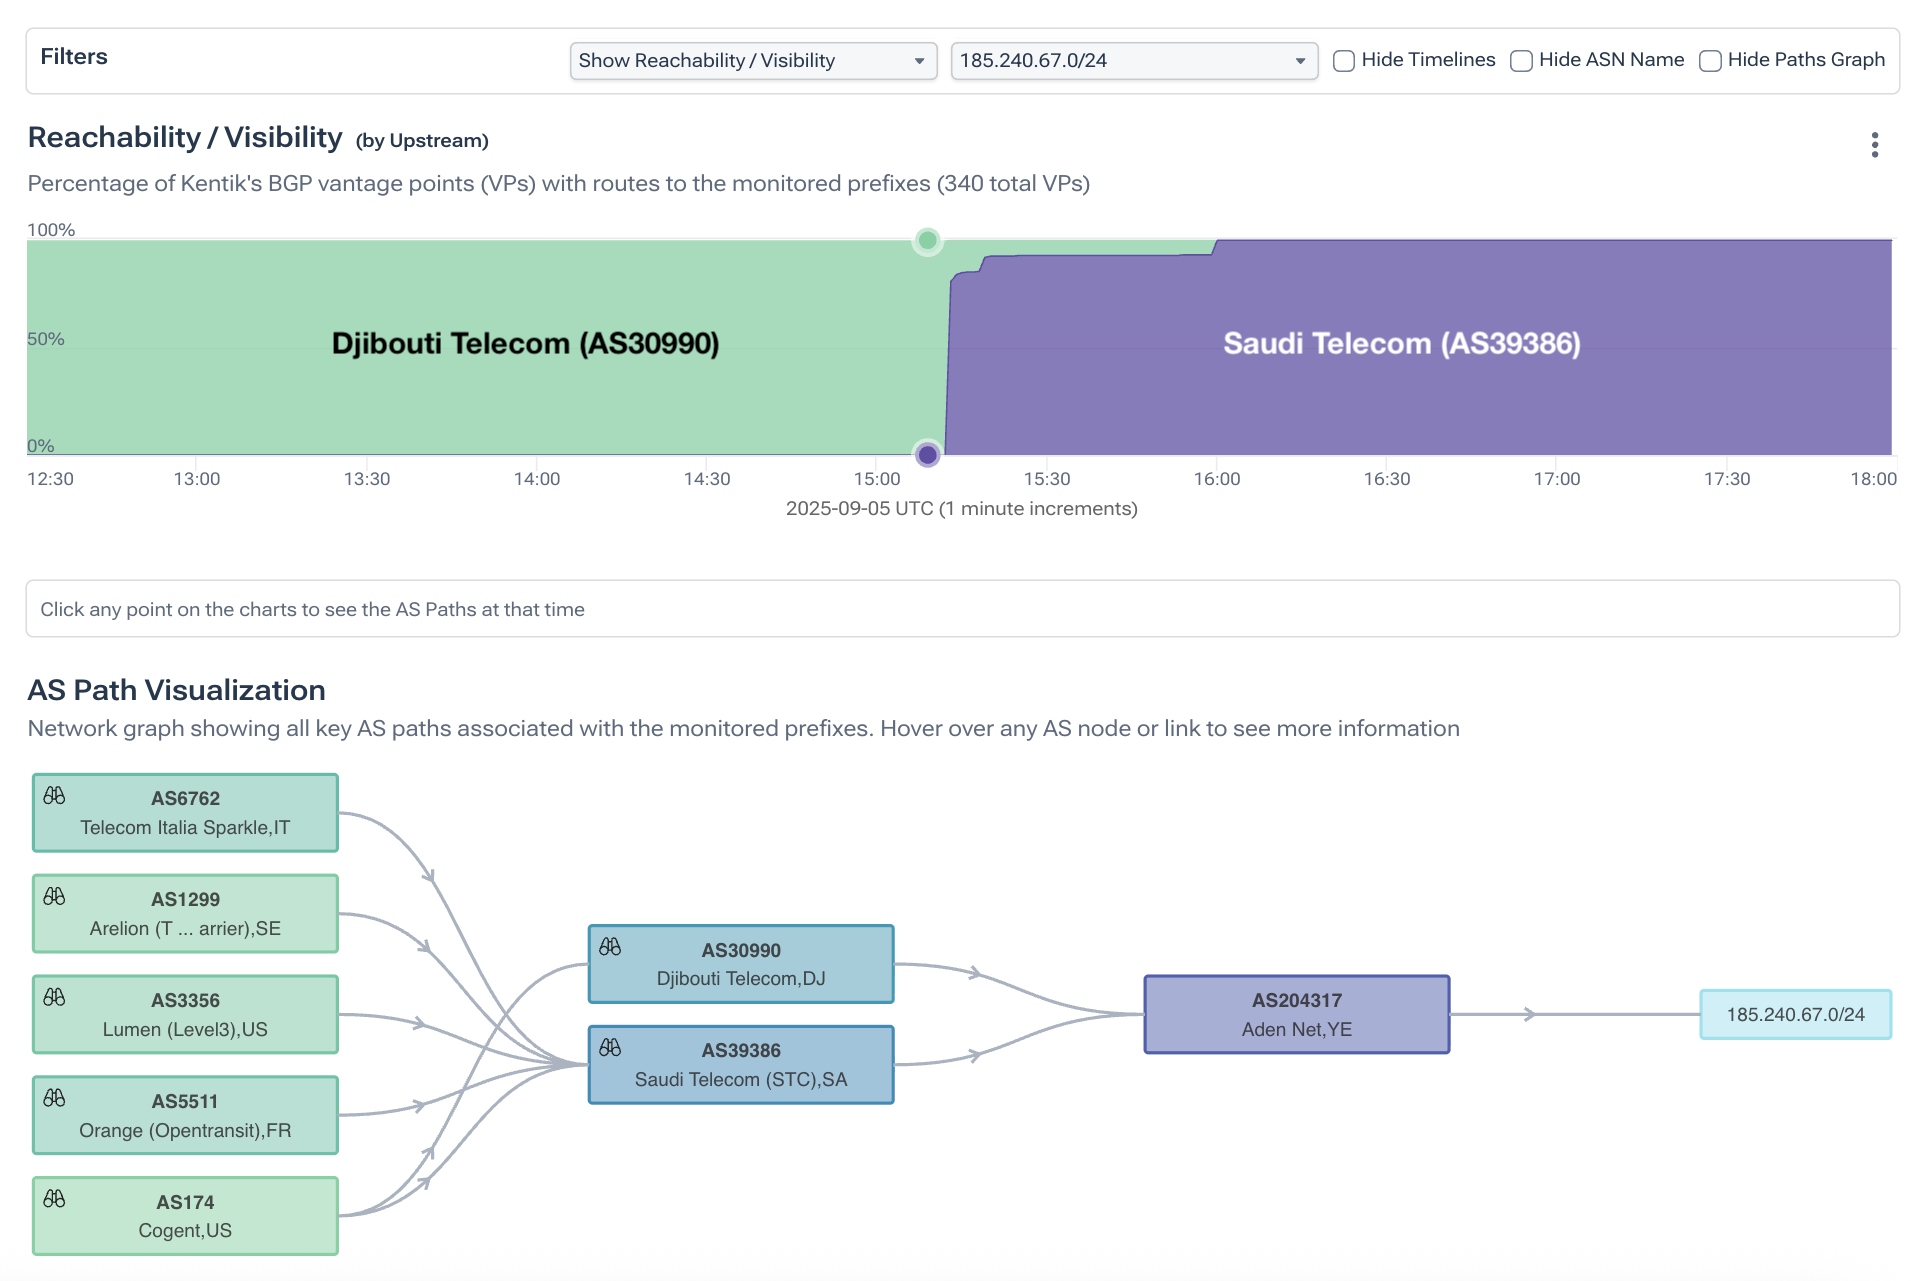
Task: Select the AS1299 Arelion node
Action: (x=185, y=914)
